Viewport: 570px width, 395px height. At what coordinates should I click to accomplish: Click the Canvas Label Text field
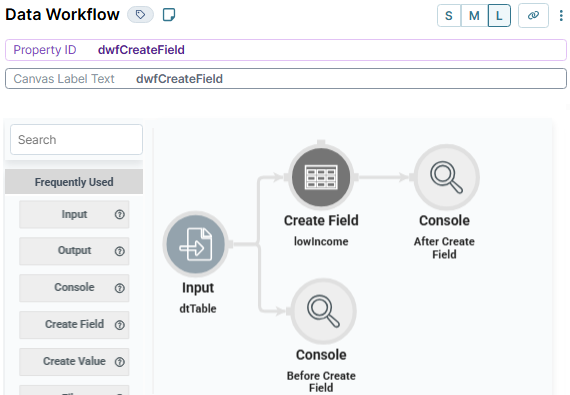(x=286, y=78)
